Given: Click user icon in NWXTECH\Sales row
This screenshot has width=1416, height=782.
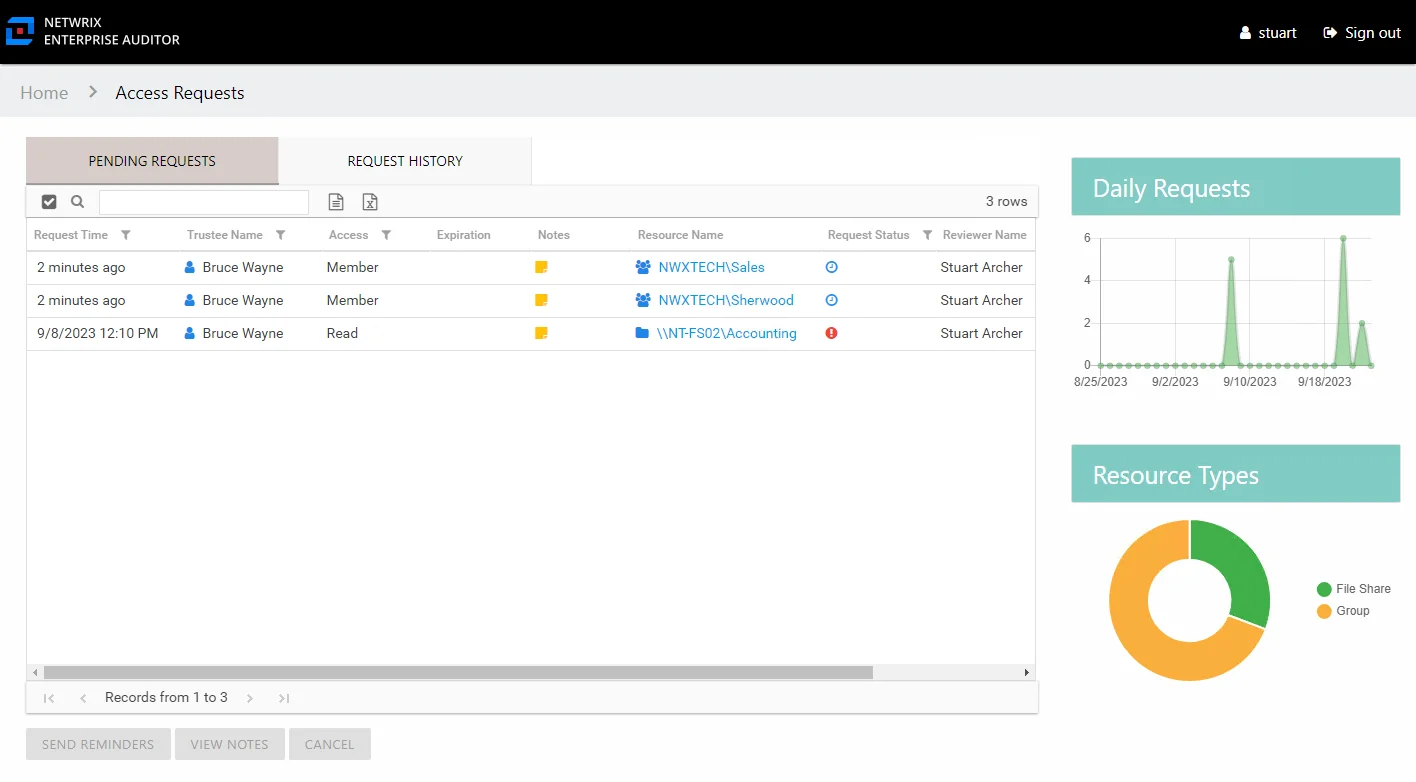Looking at the screenshot, I should [x=190, y=267].
